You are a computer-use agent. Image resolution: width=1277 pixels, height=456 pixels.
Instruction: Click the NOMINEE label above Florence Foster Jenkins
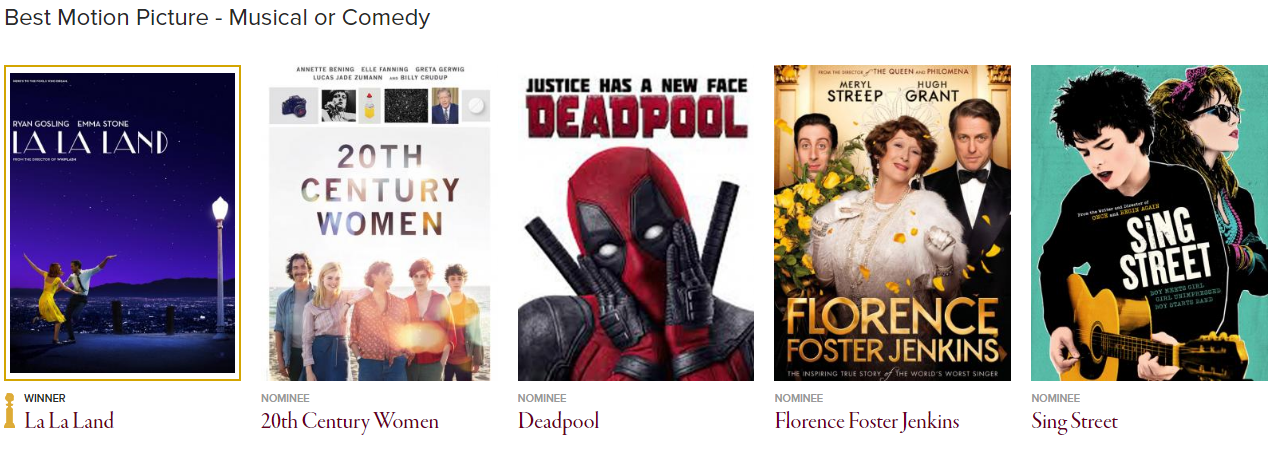coord(798,398)
